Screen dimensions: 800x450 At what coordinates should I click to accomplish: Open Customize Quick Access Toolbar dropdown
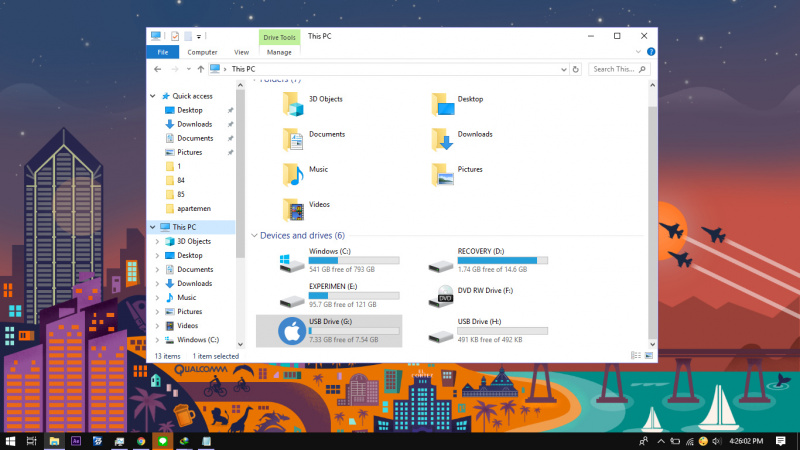click(199, 36)
